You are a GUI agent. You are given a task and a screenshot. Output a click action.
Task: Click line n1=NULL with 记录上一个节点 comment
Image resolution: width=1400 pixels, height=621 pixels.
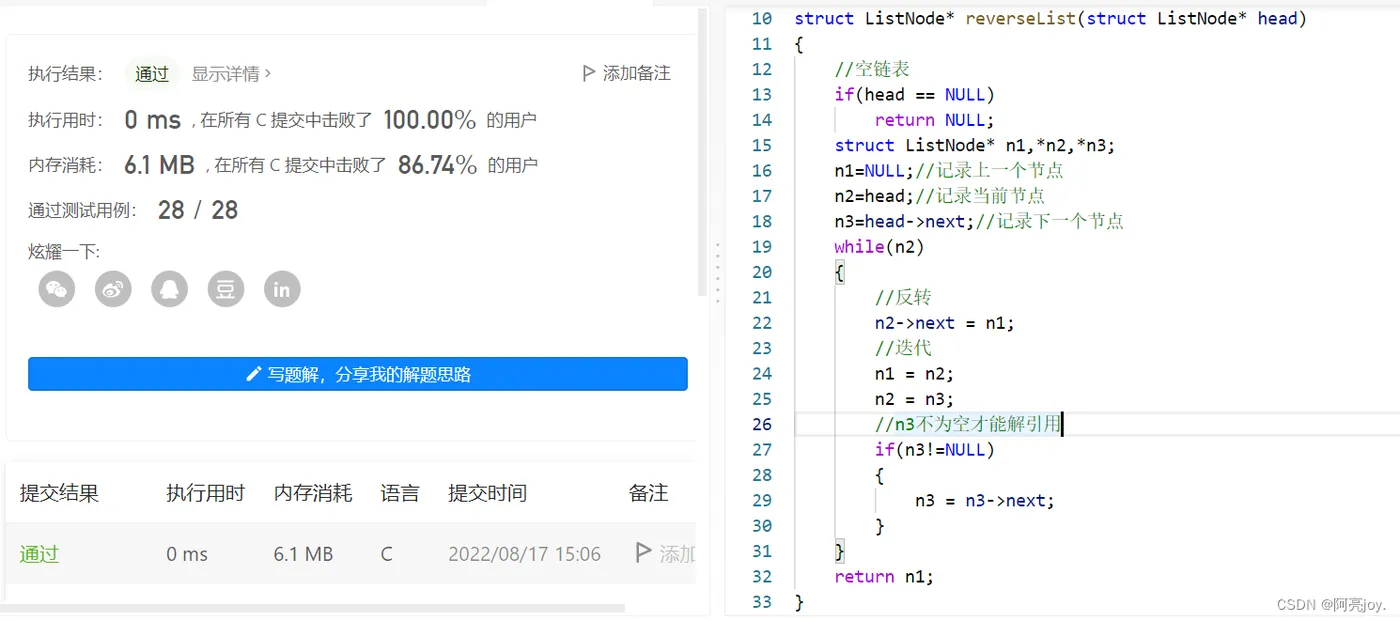pos(949,170)
